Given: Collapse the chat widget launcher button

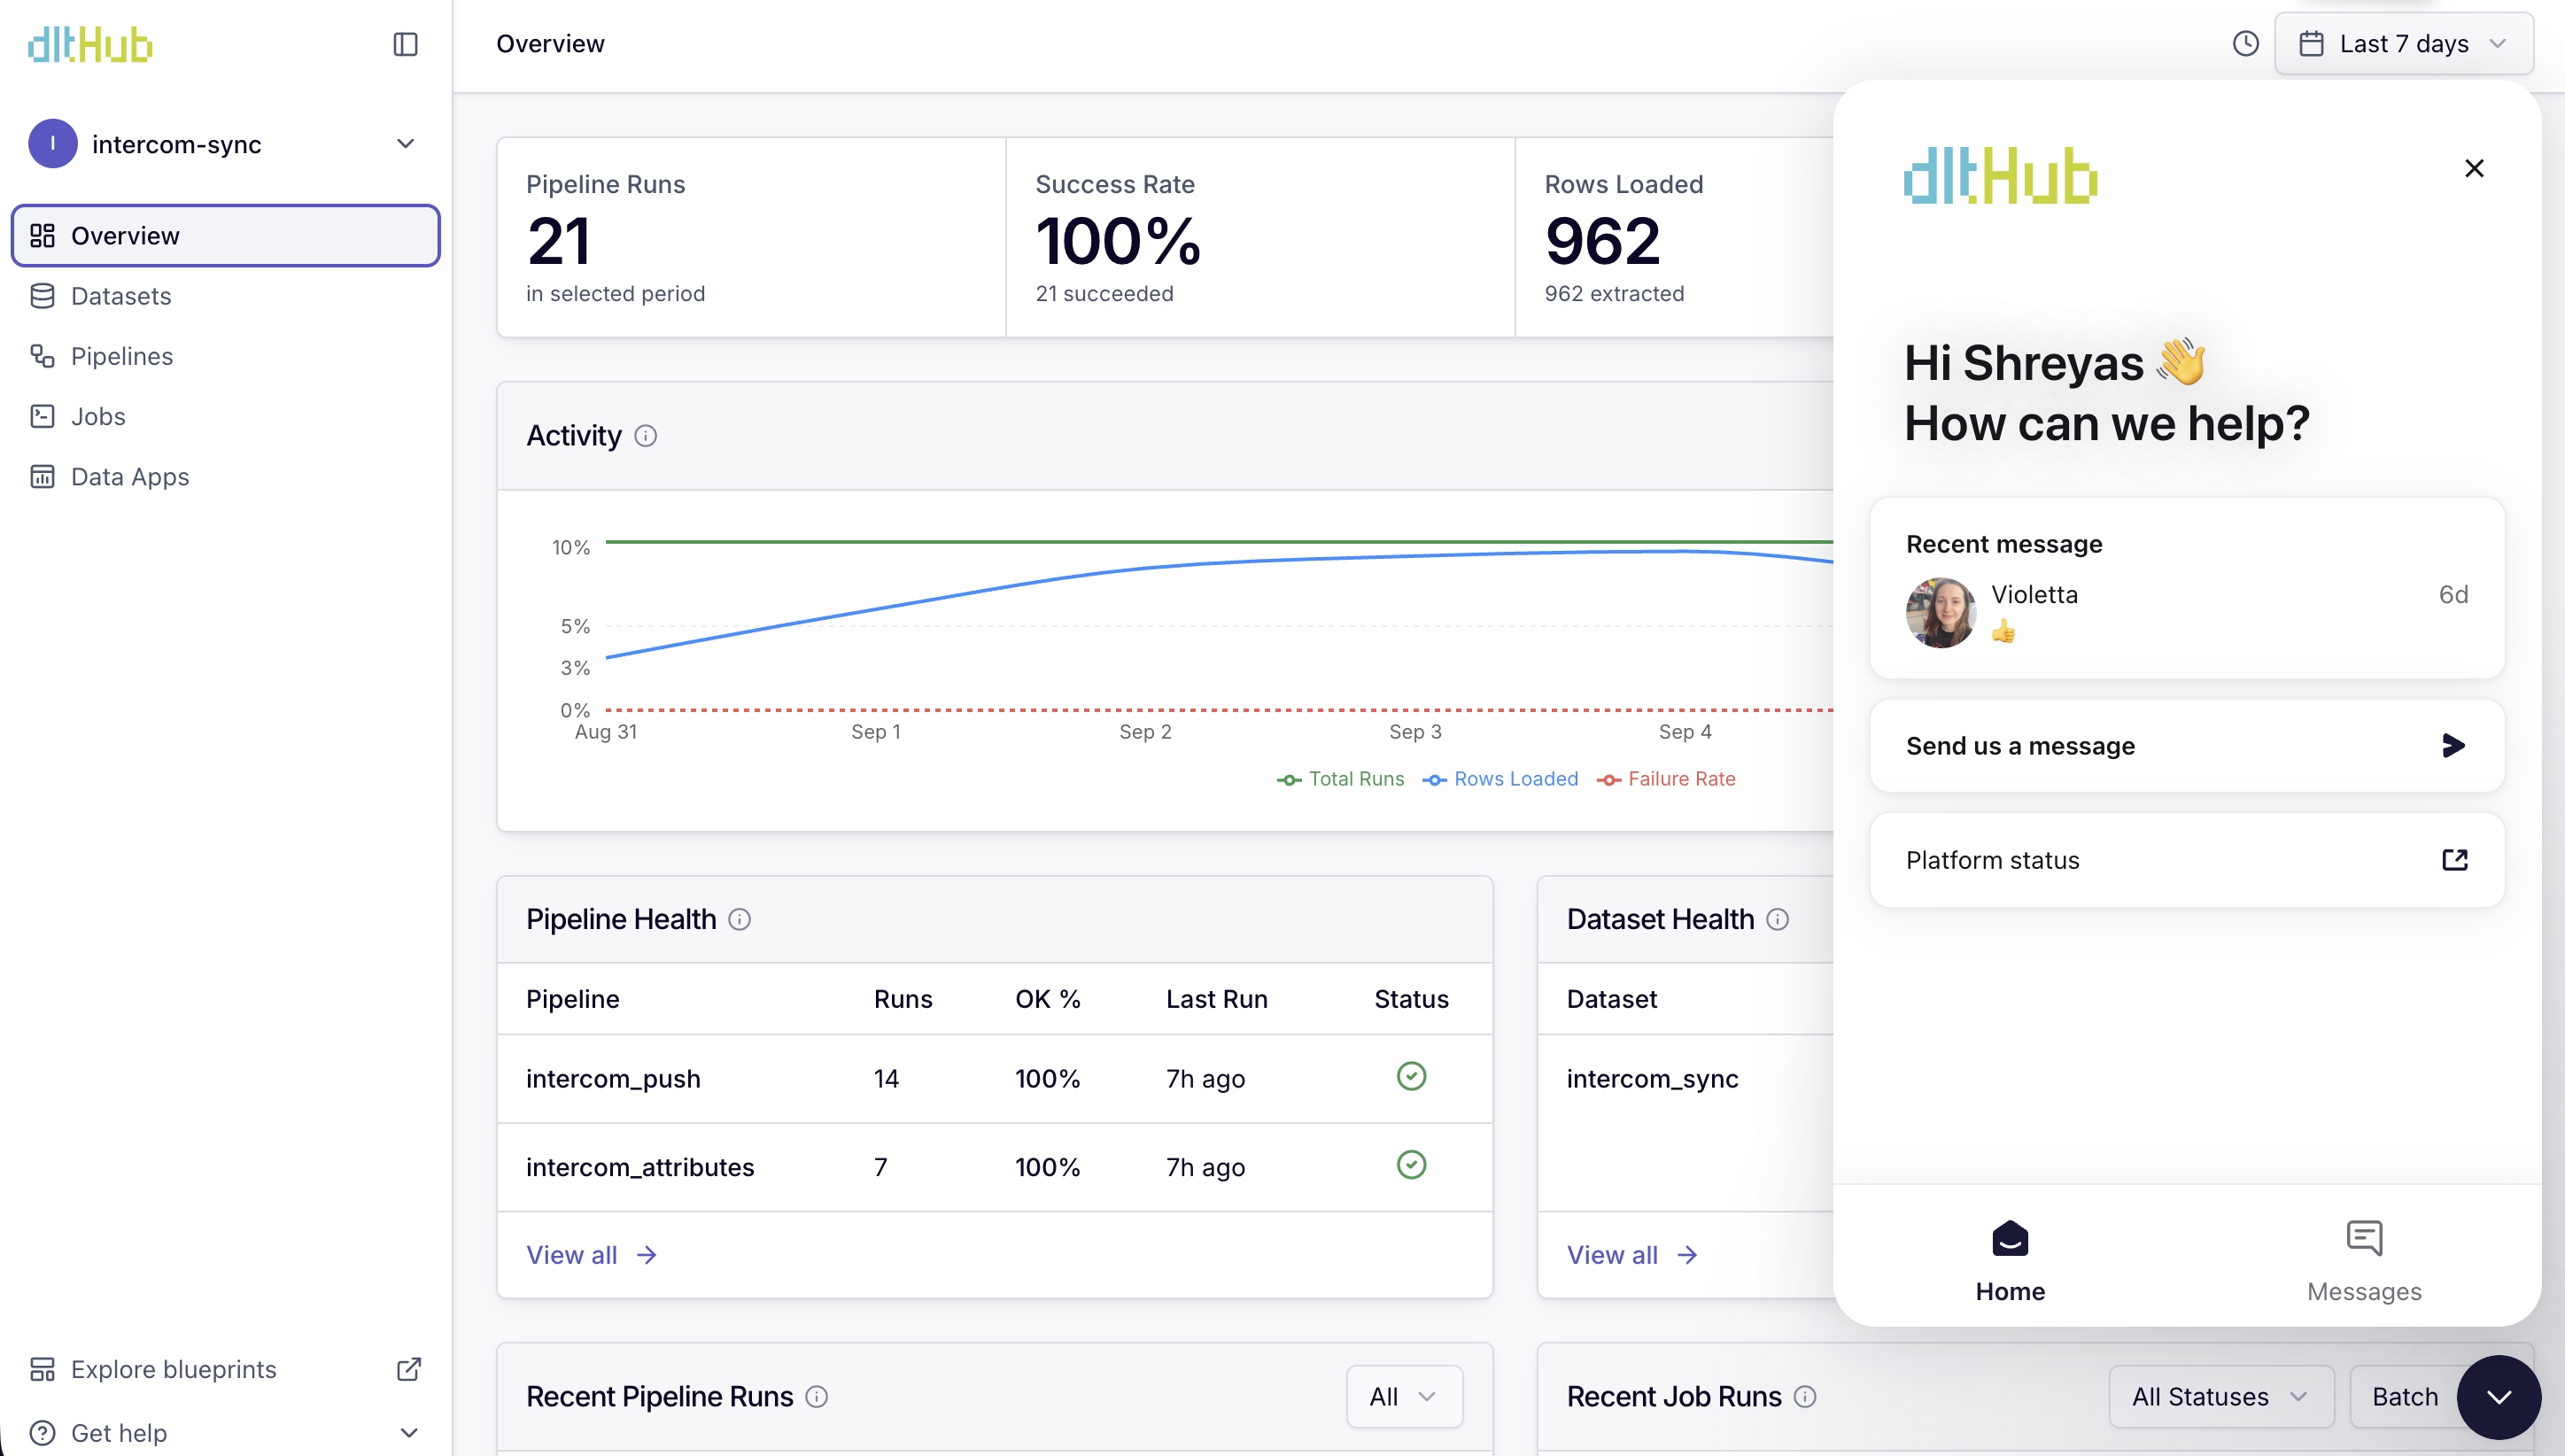Looking at the screenshot, I should point(2498,1397).
